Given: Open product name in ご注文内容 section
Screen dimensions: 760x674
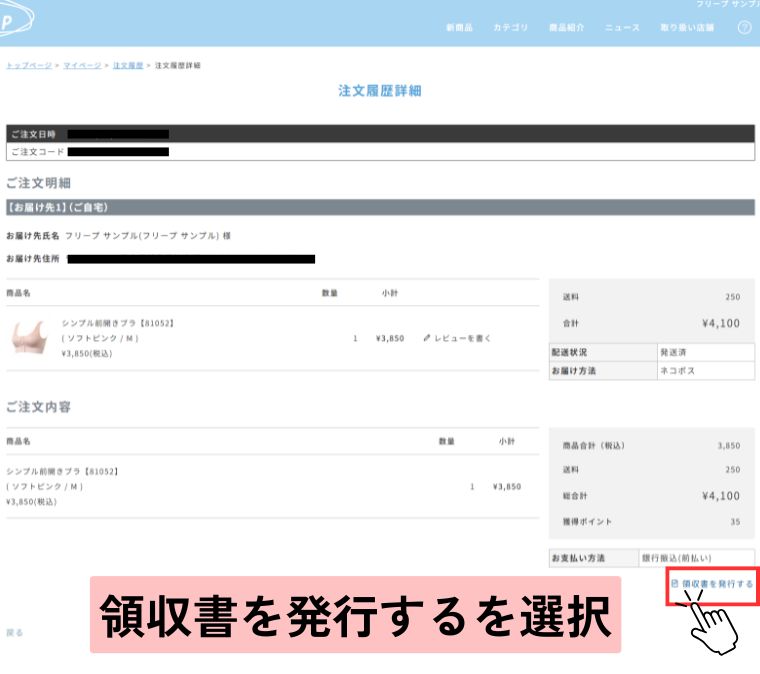Looking at the screenshot, I should pos(63,470).
